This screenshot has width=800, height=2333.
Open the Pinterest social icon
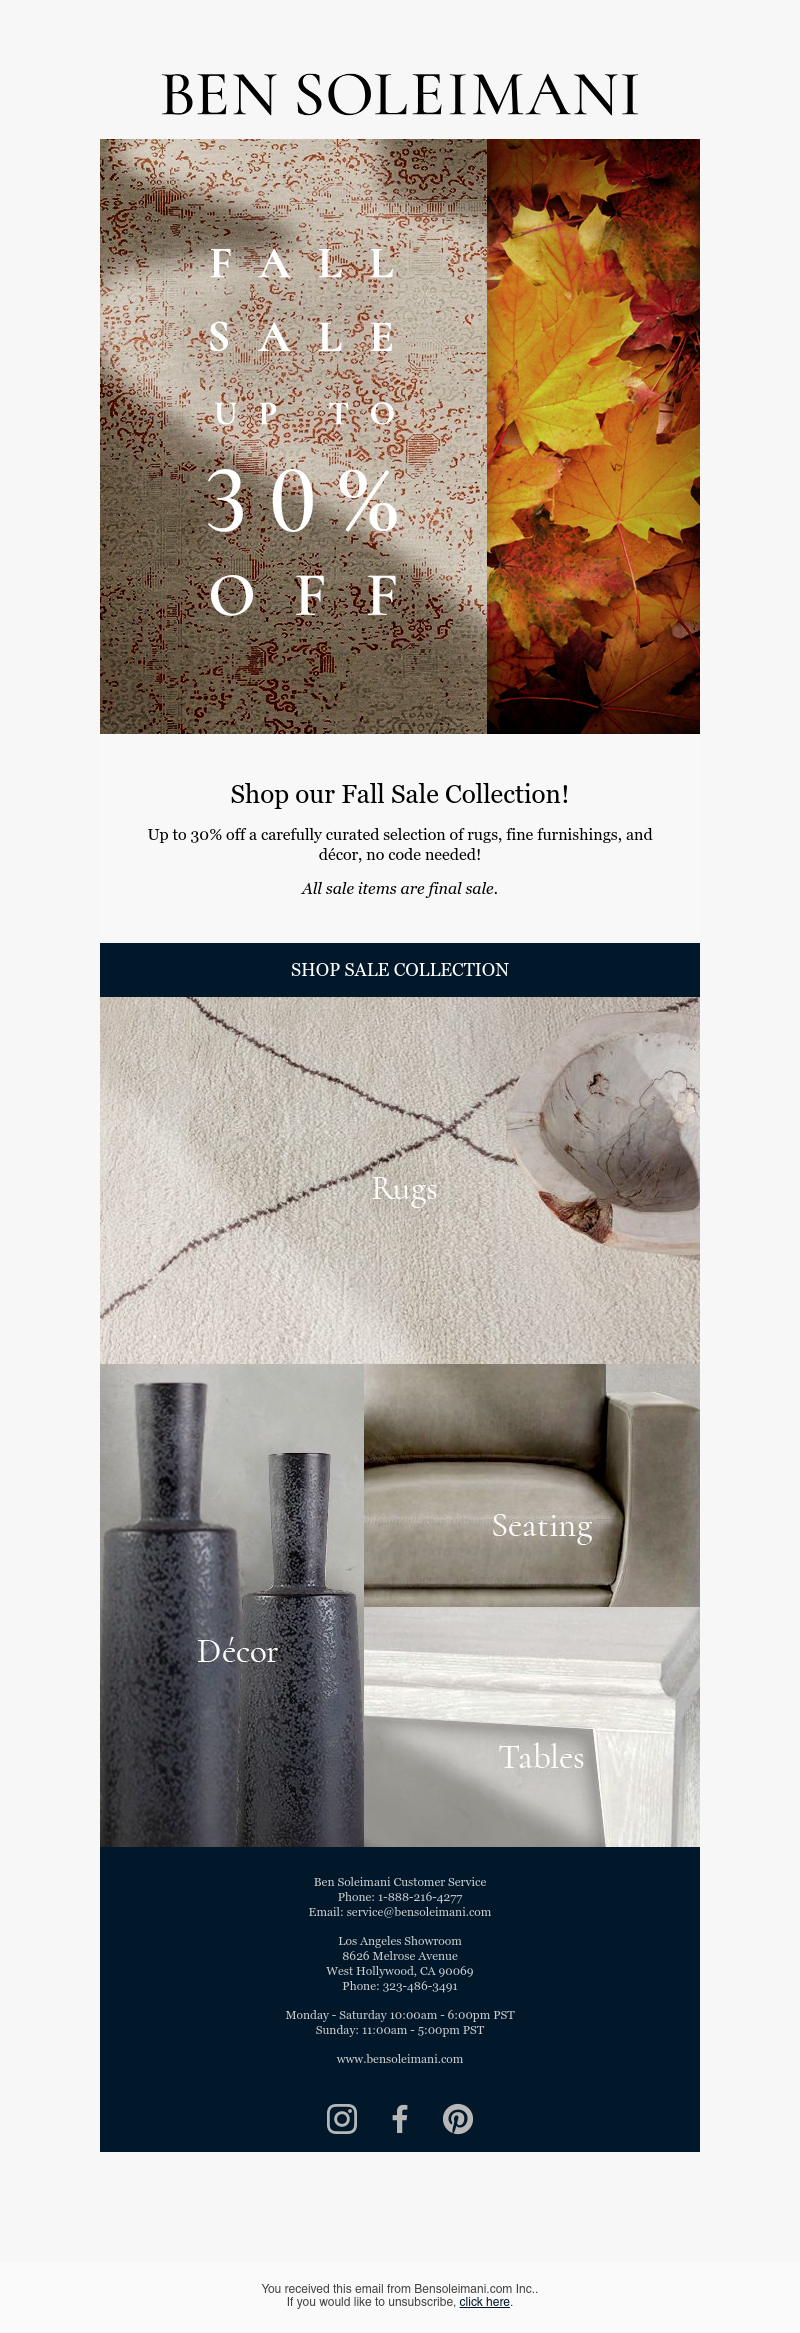[x=458, y=2119]
